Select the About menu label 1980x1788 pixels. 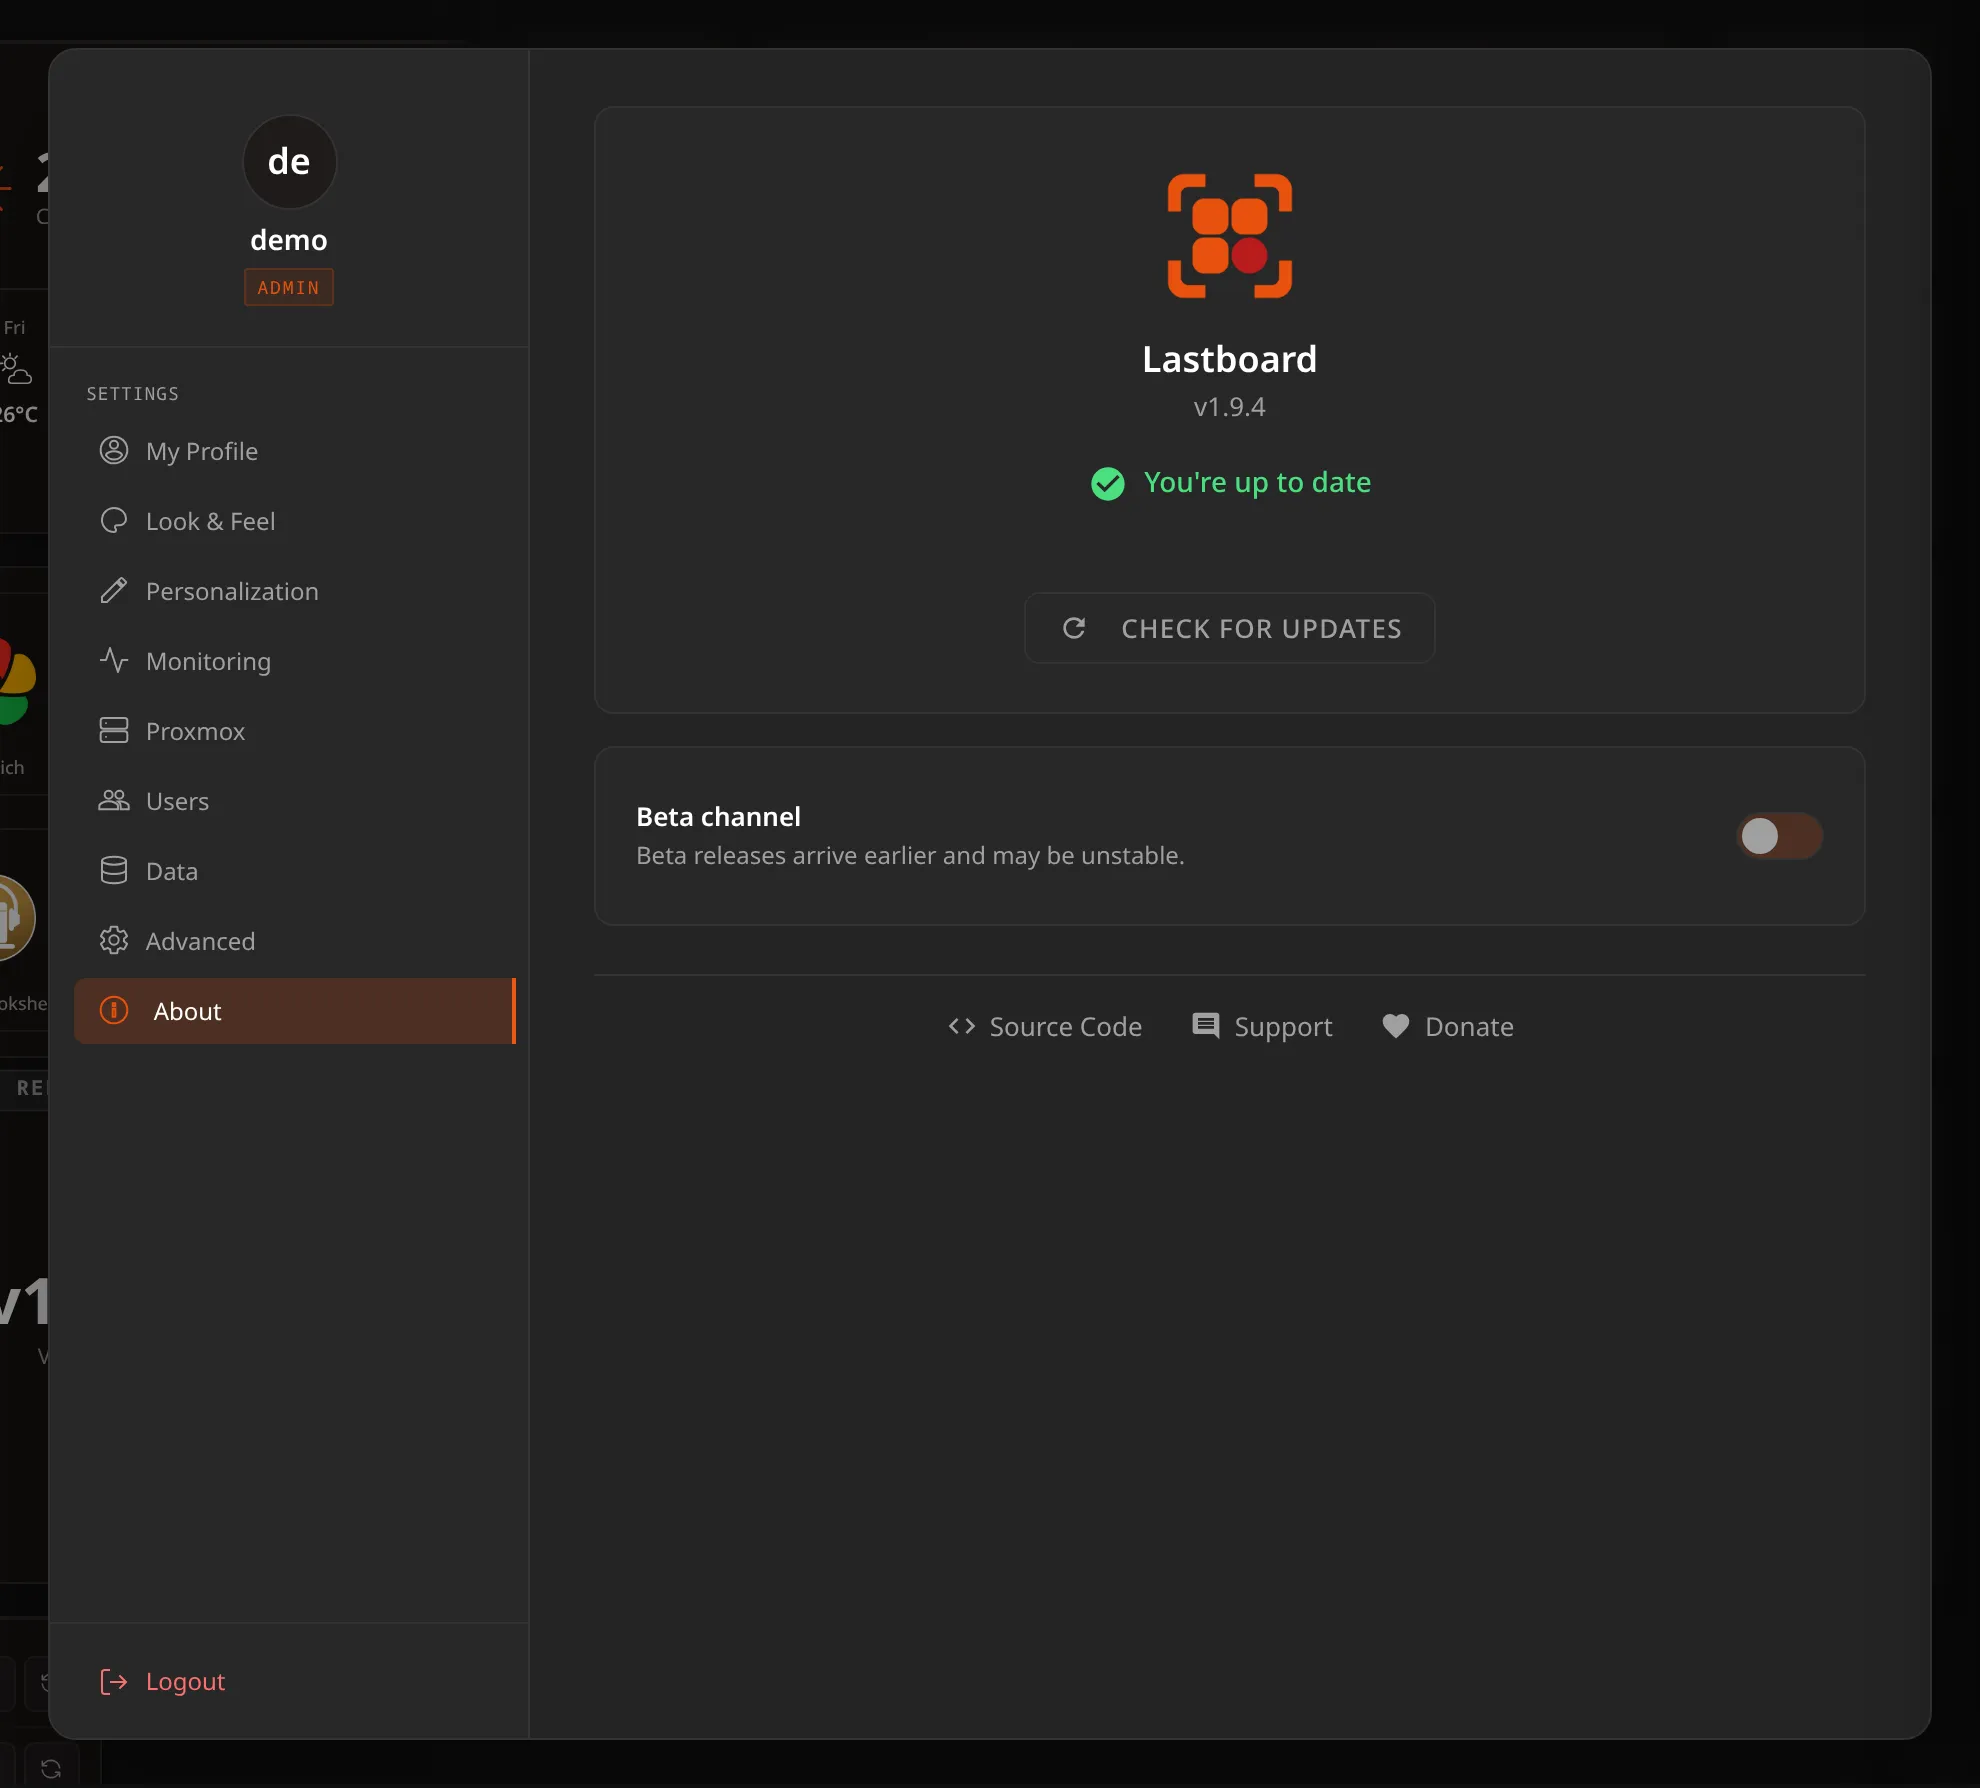pyautogui.click(x=187, y=1011)
